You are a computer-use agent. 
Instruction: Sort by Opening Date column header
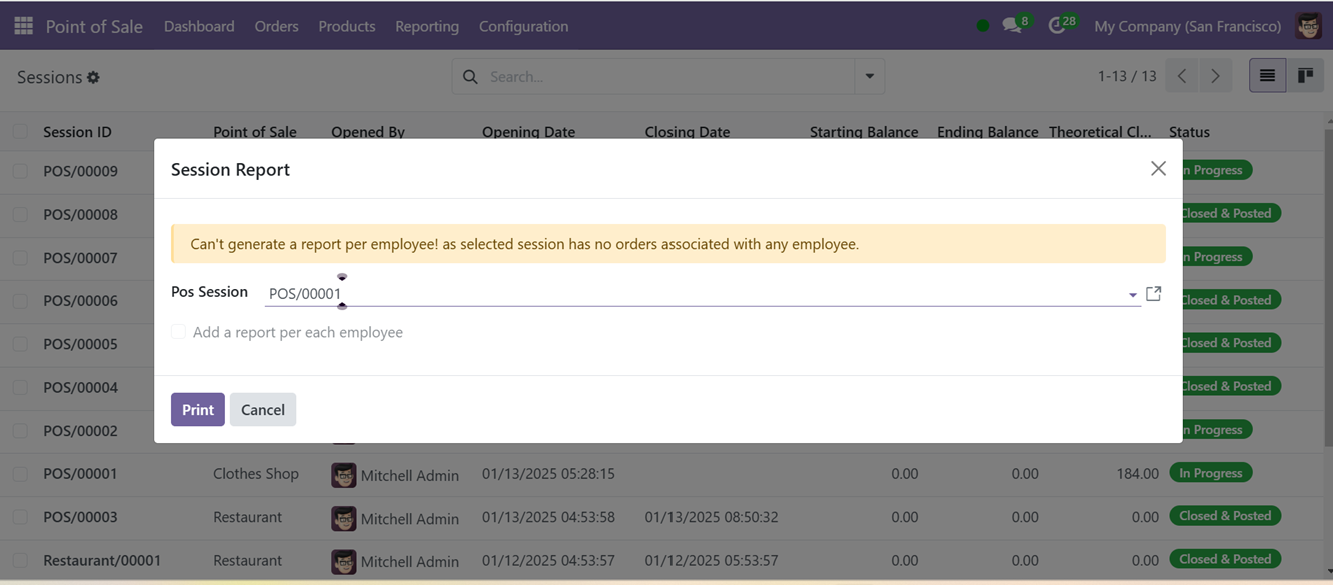528,131
